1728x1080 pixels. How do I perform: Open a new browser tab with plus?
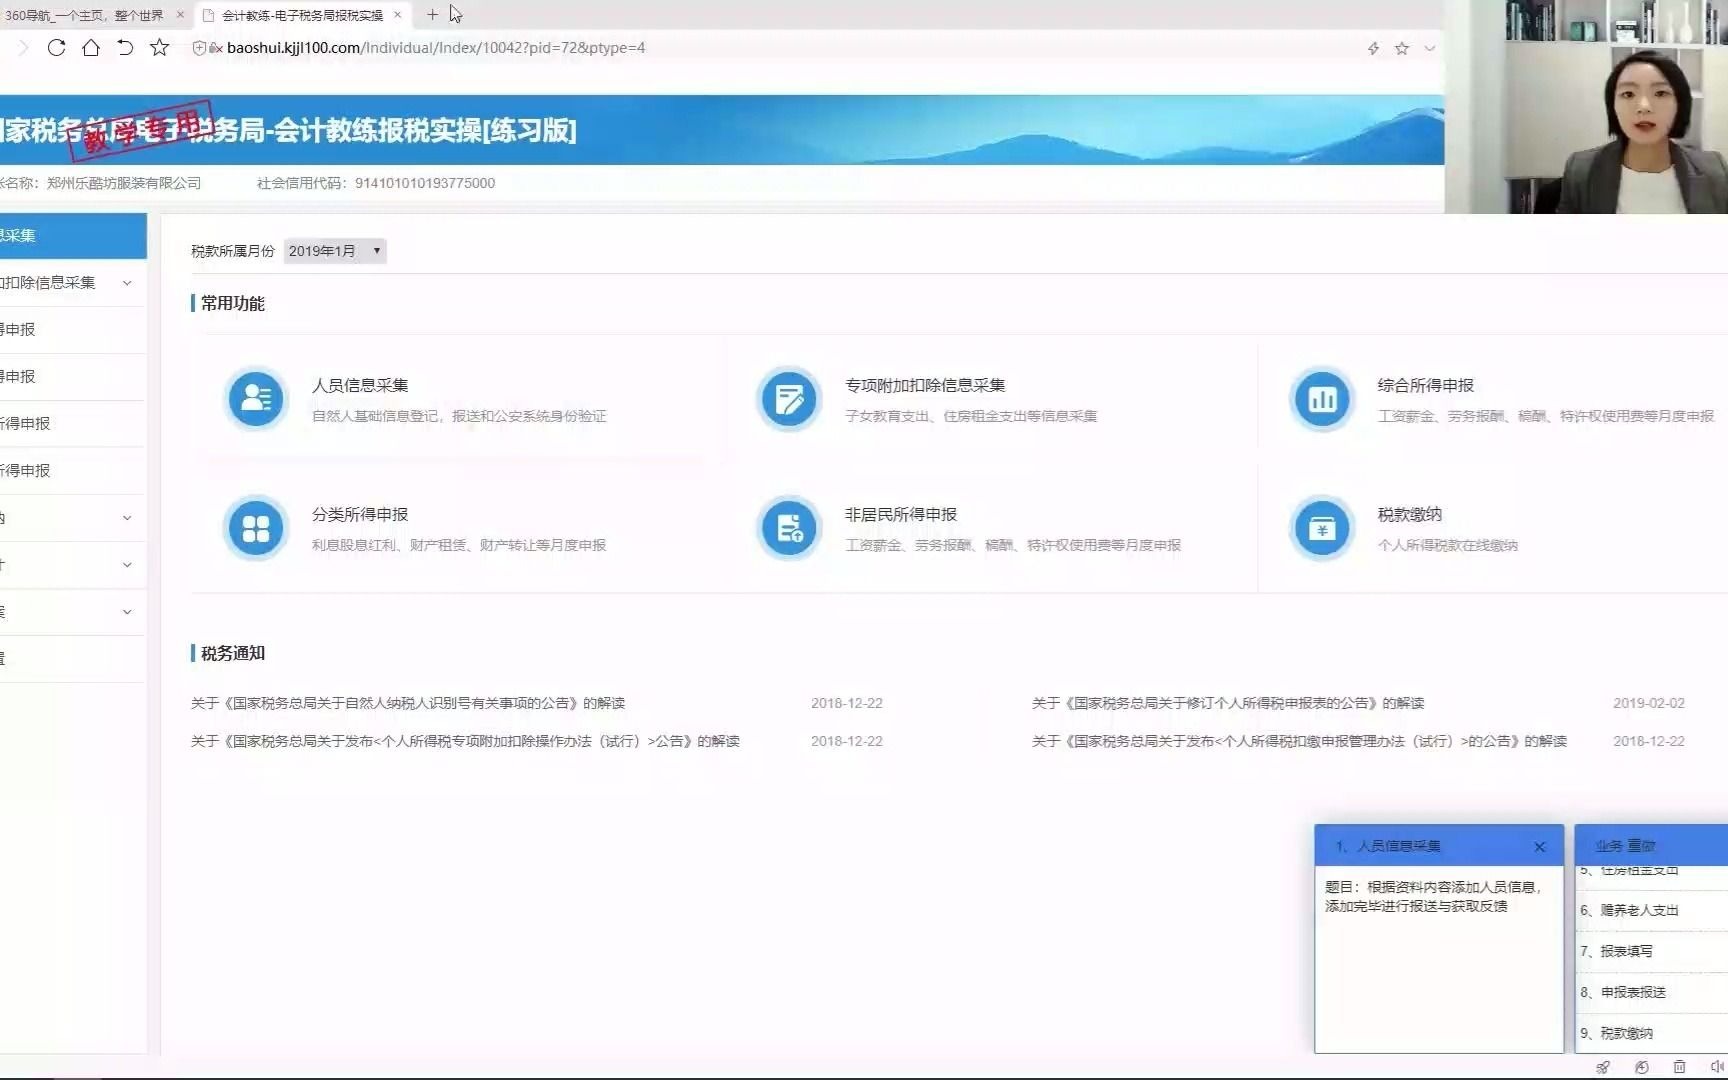coord(432,15)
